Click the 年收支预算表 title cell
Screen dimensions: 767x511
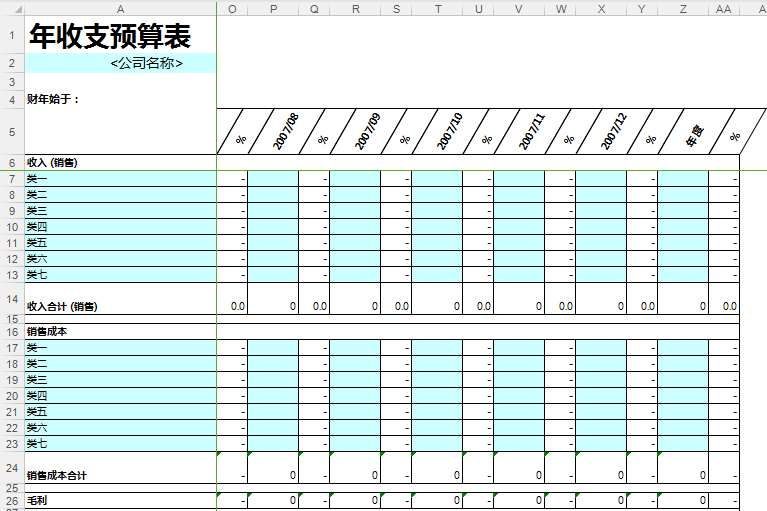[x=120, y=37]
